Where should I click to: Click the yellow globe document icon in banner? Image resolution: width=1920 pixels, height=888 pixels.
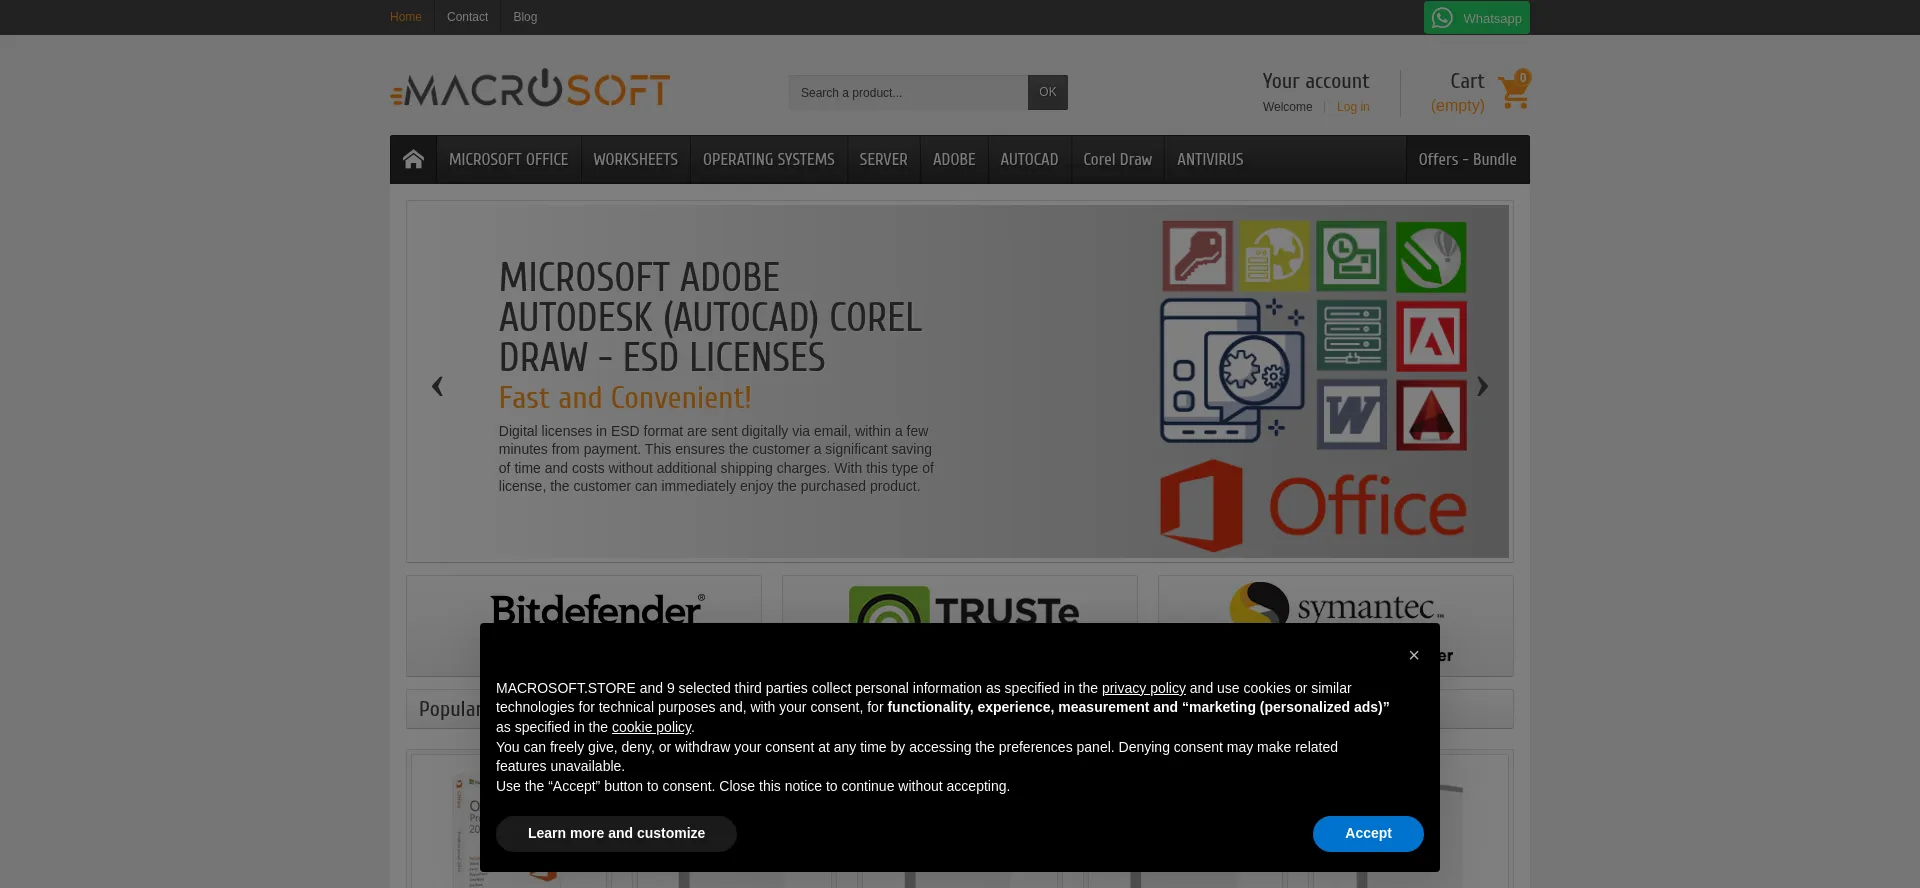click(1274, 256)
